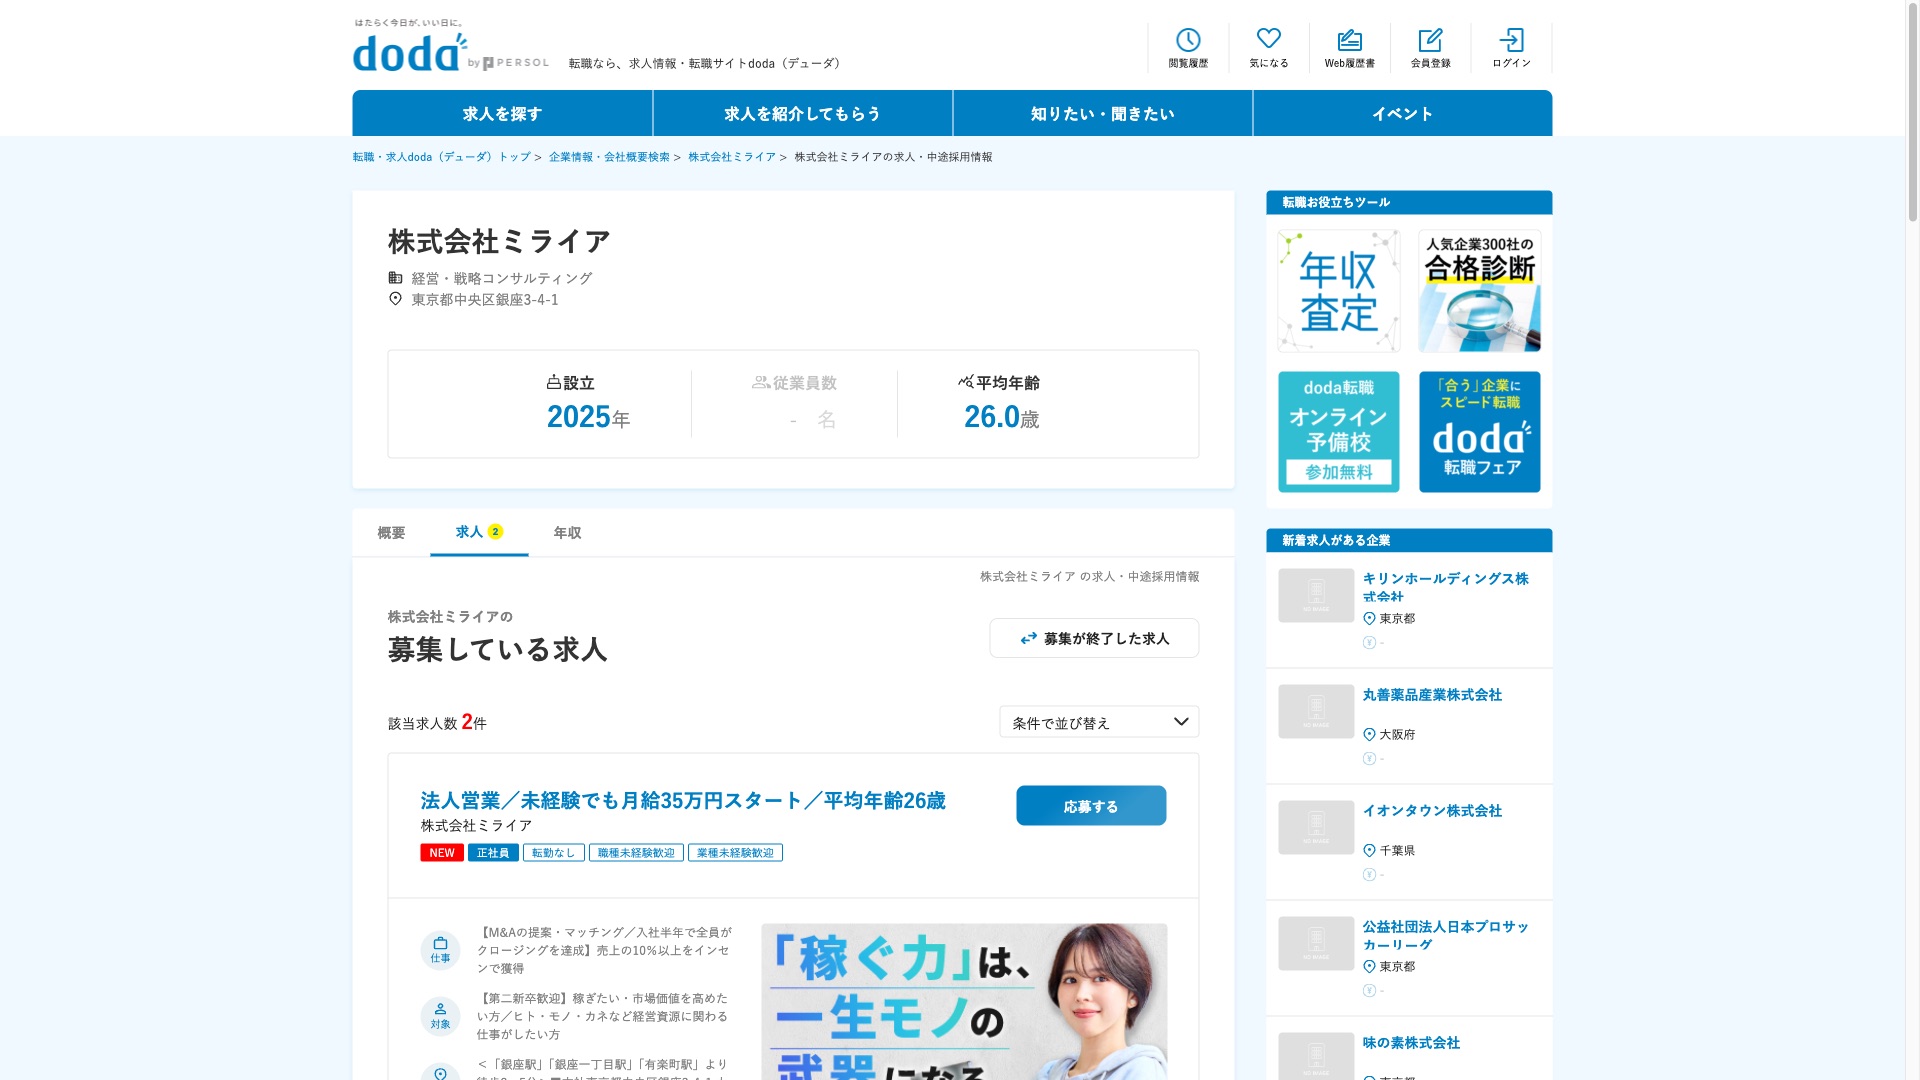The width and height of the screenshot is (1920, 1080).
Task: Select the swap arrows icon in 募集が終了した求人
Action: (1028, 638)
